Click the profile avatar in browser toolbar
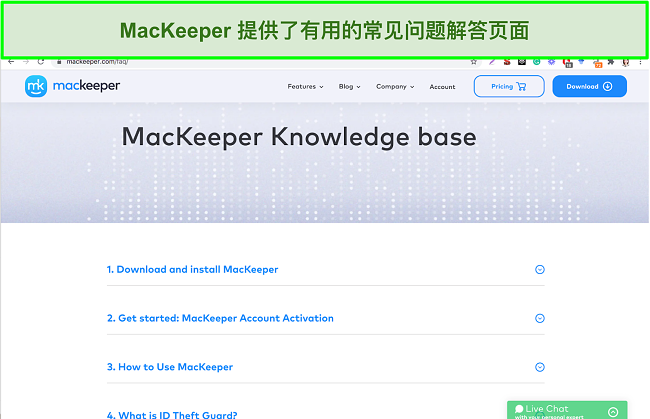 tap(626, 63)
